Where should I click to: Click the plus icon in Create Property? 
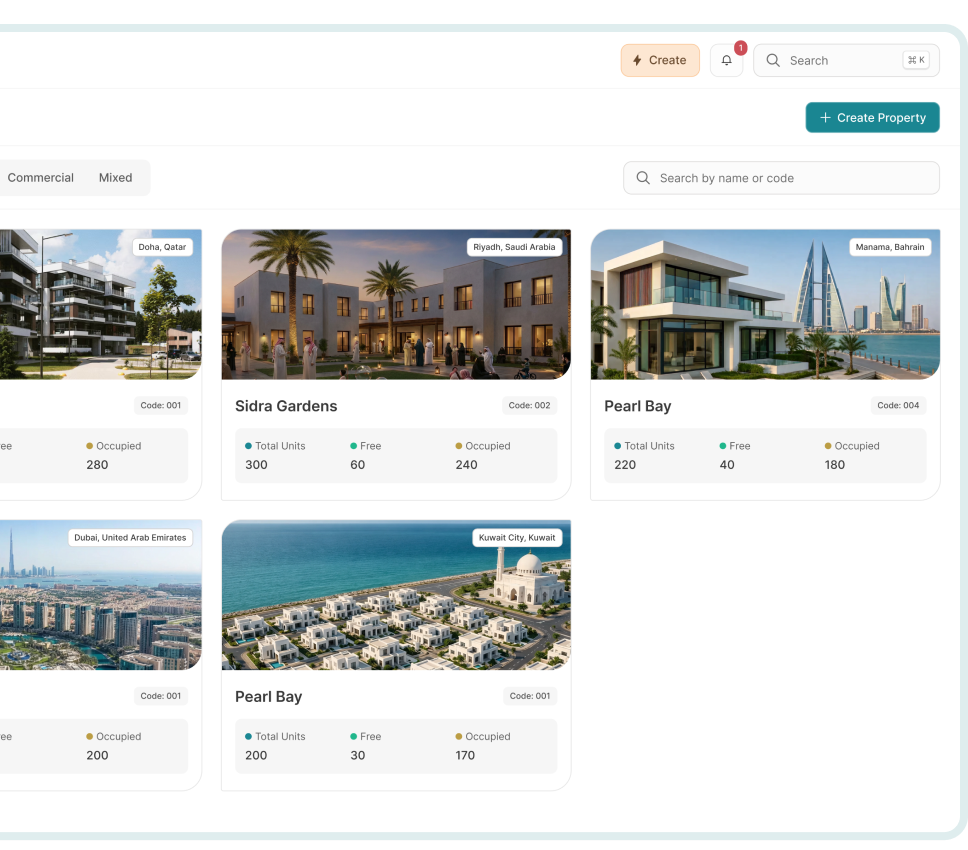[x=825, y=118]
